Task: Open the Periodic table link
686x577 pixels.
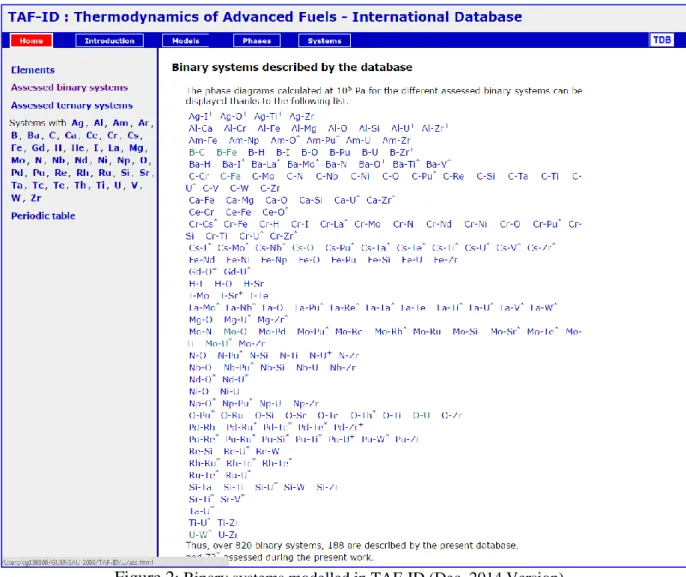Action: point(43,216)
